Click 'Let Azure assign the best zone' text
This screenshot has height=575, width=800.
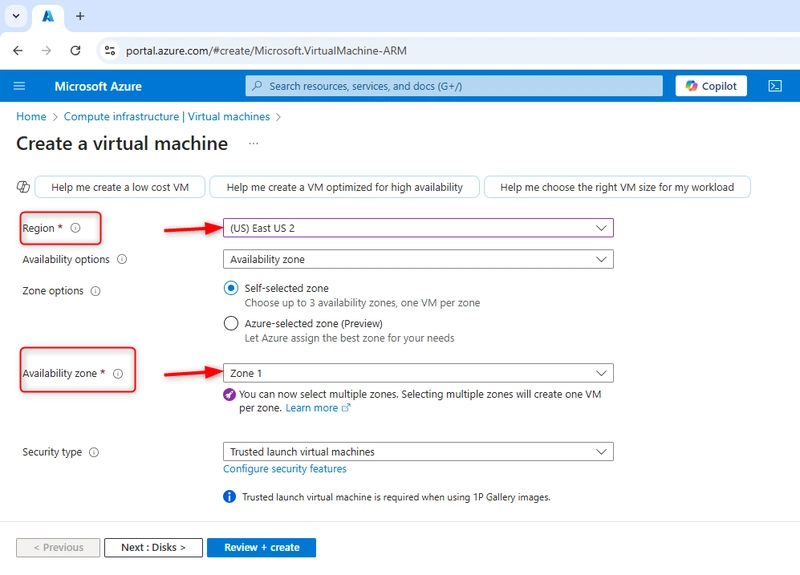click(349, 338)
